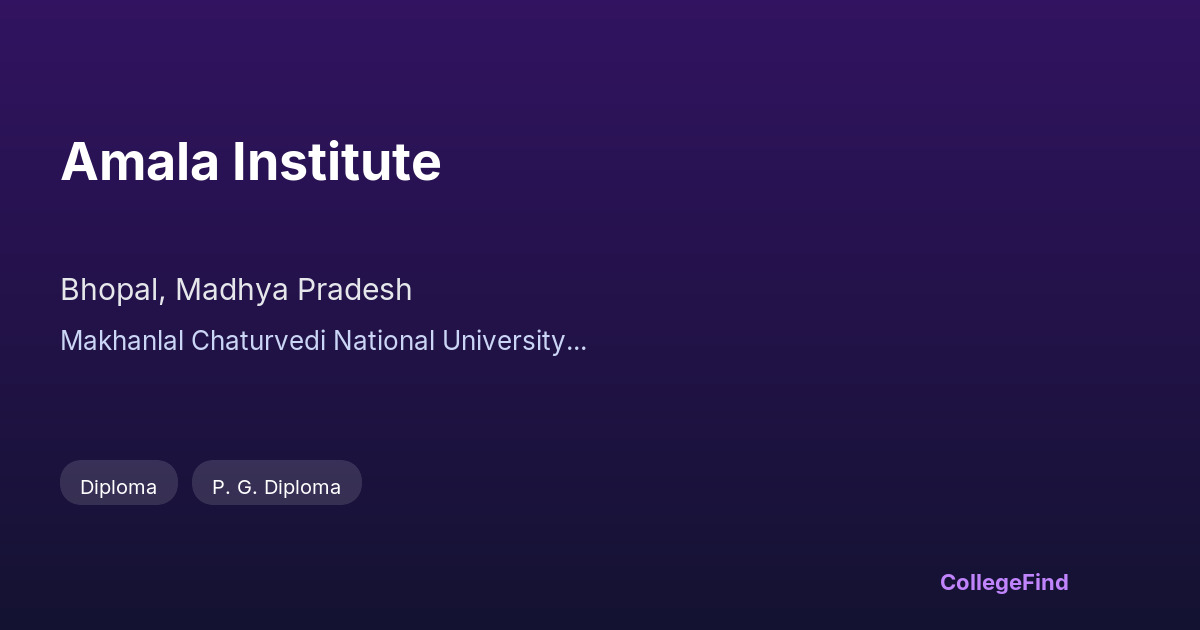1200x630 pixels.
Task: Expand the truncated university name ellipsis
Action: point(577,343)
